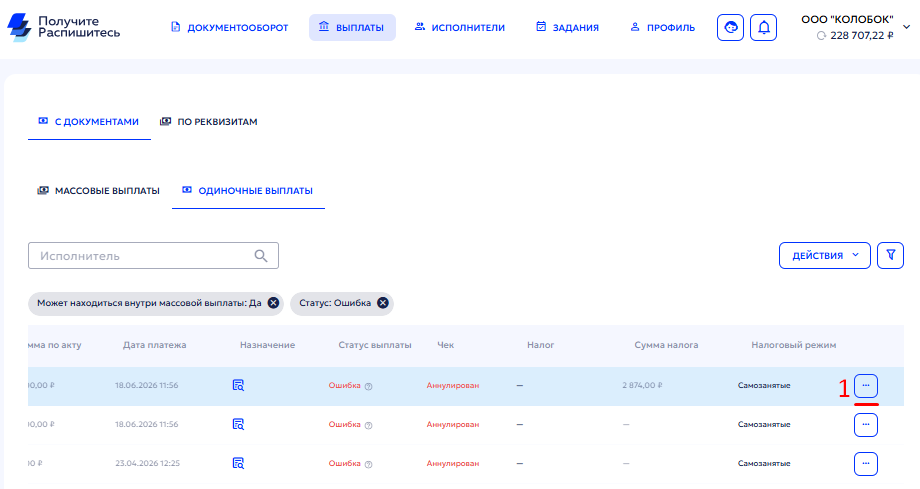Click the Налоговый режим column header
Viewport: 920px width, 489px height.
793,345
